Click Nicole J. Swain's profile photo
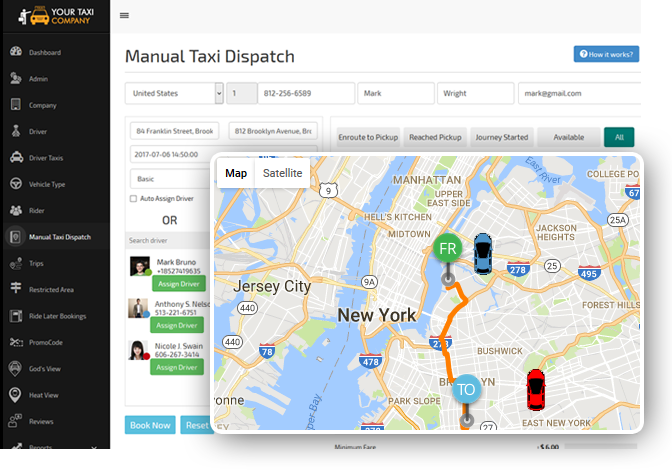 pyautogui.click(x=138, y=350)
